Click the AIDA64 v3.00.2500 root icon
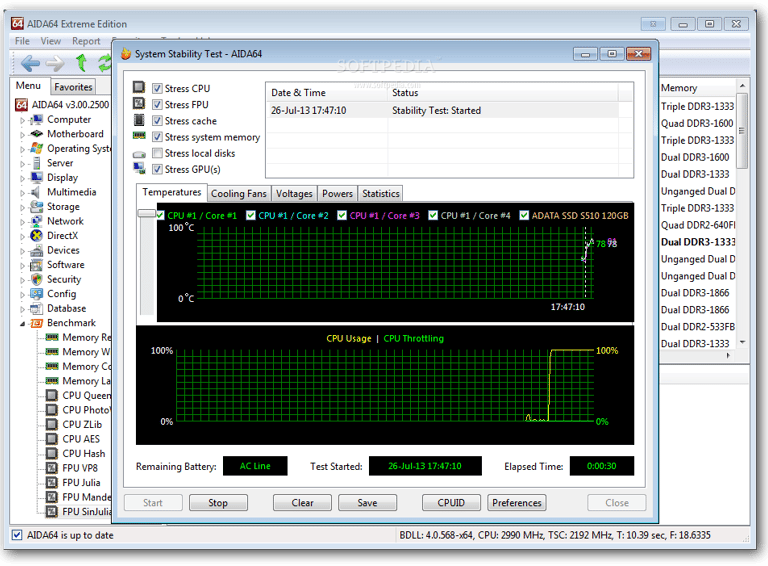This screenshot has width=768, height=566. coord(21,105)
